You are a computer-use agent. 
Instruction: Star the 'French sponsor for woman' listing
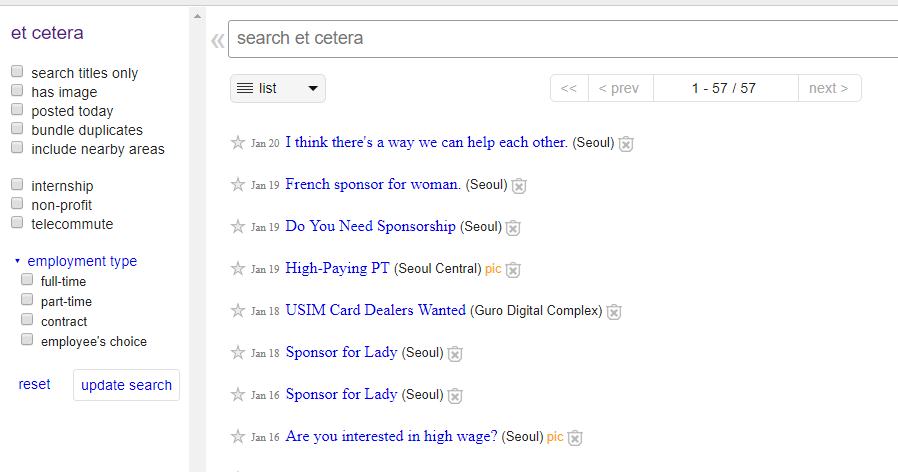(238, 185)
